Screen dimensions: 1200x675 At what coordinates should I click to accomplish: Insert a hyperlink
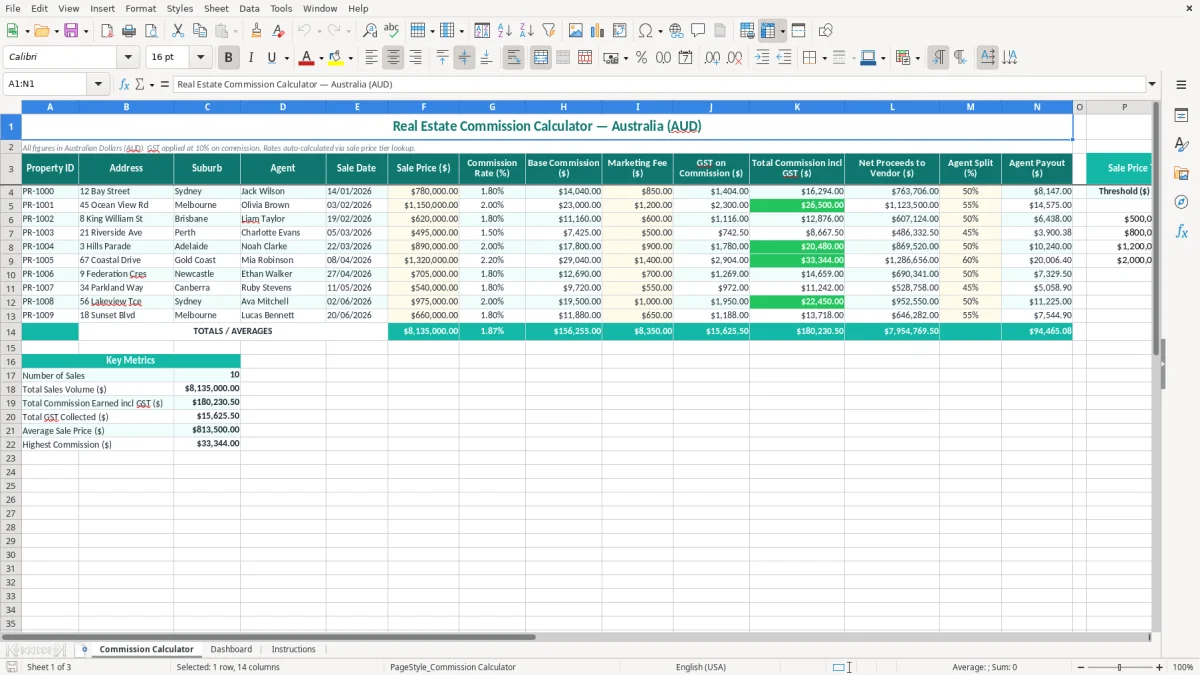click(676, 31)
